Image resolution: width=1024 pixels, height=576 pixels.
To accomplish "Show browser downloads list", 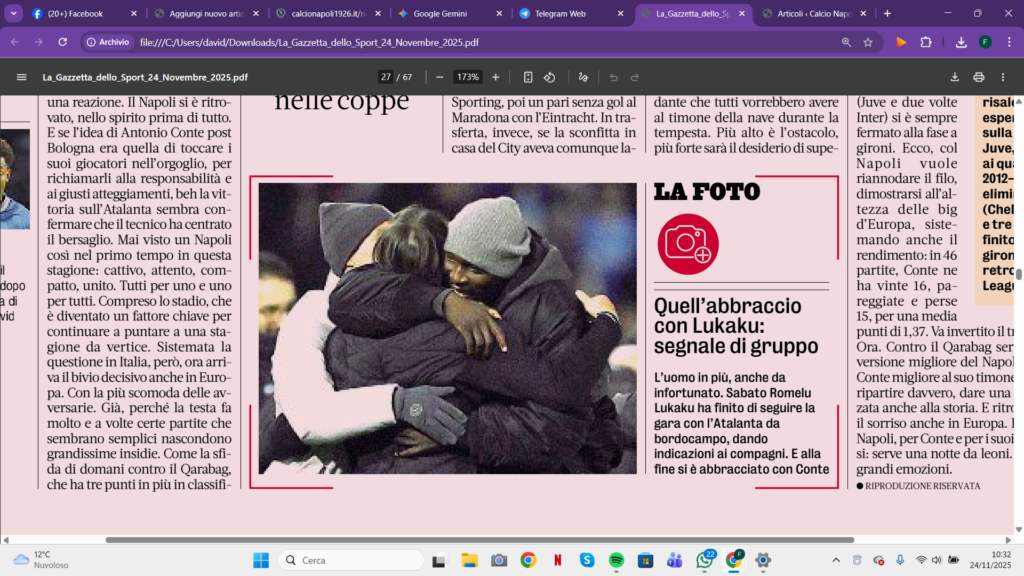I will tap(961, 42).
